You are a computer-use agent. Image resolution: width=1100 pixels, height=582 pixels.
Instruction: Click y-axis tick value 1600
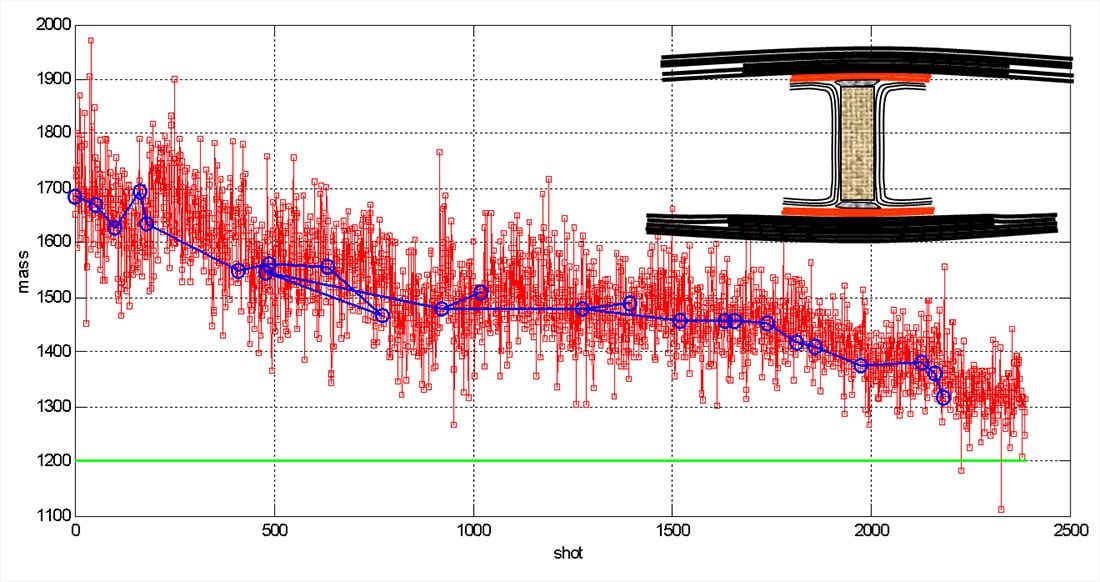[x=53, y=243]
